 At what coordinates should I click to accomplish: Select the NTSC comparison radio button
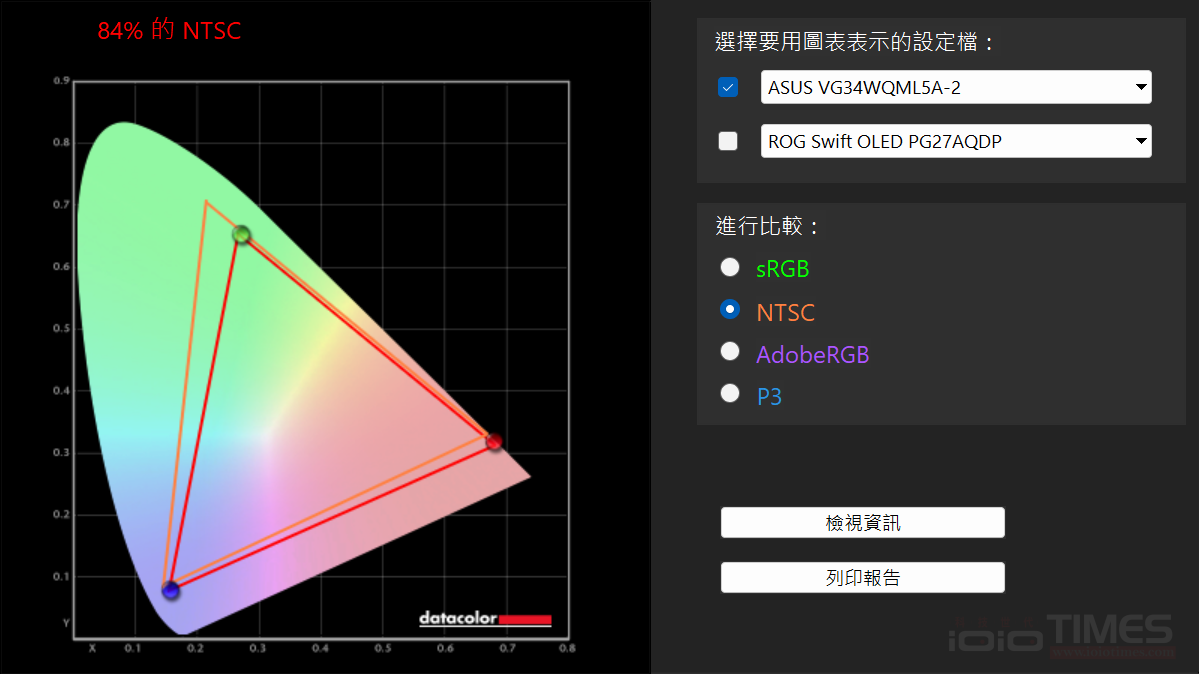coord(730,309)
